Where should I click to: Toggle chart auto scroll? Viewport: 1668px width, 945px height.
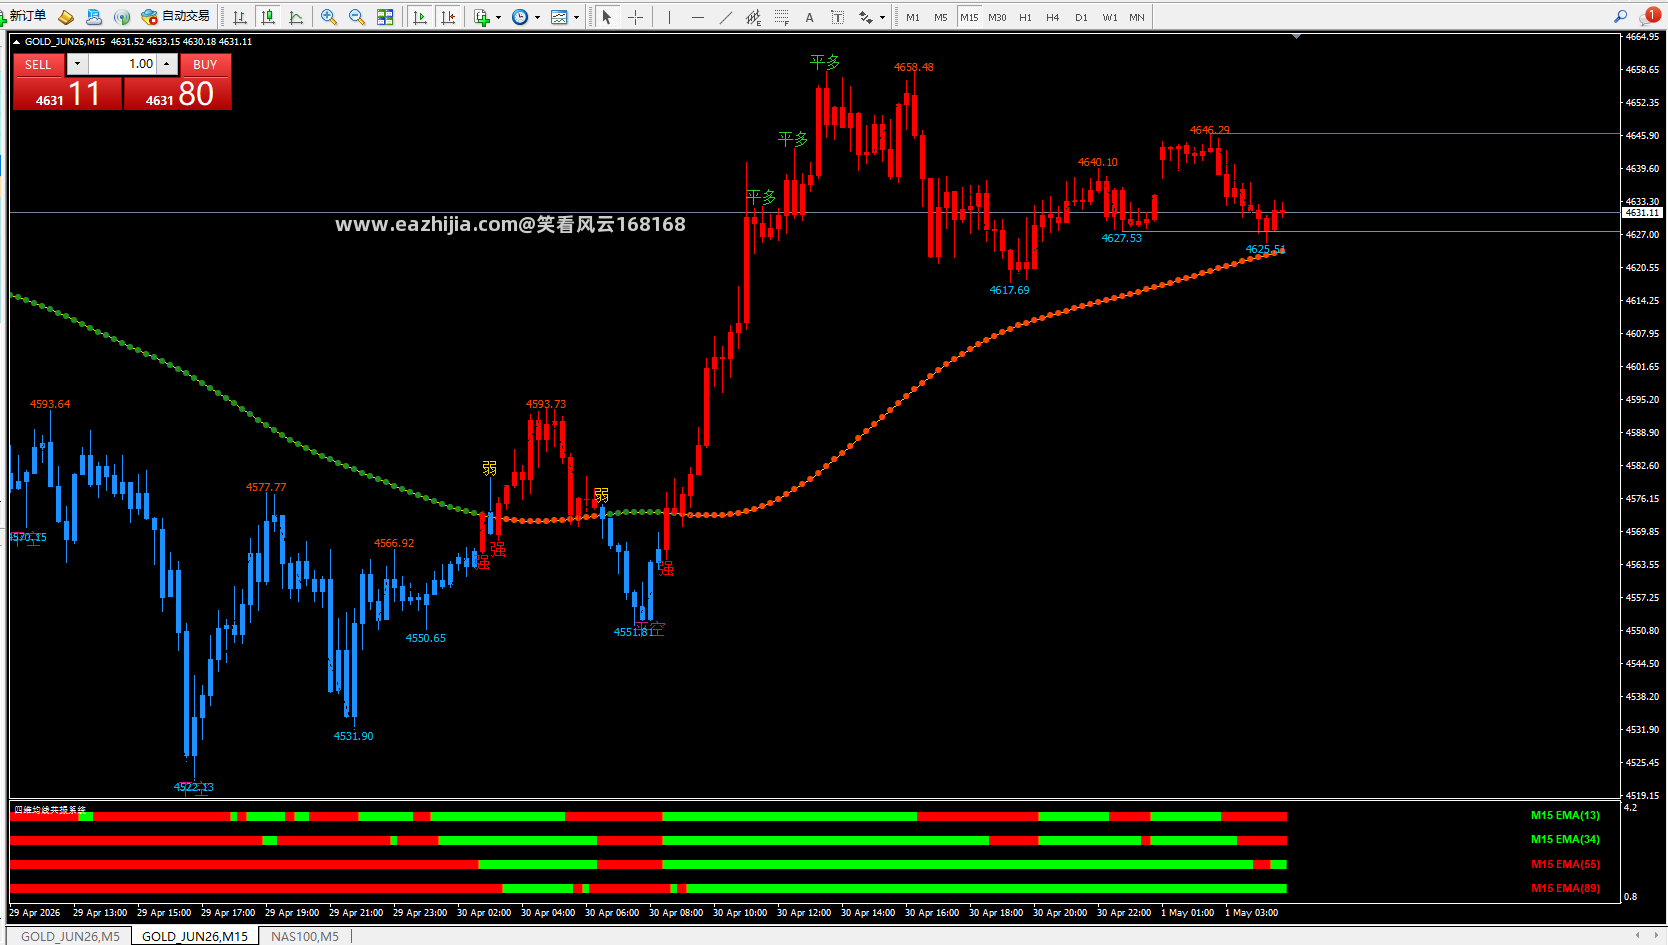coord(420,17)
